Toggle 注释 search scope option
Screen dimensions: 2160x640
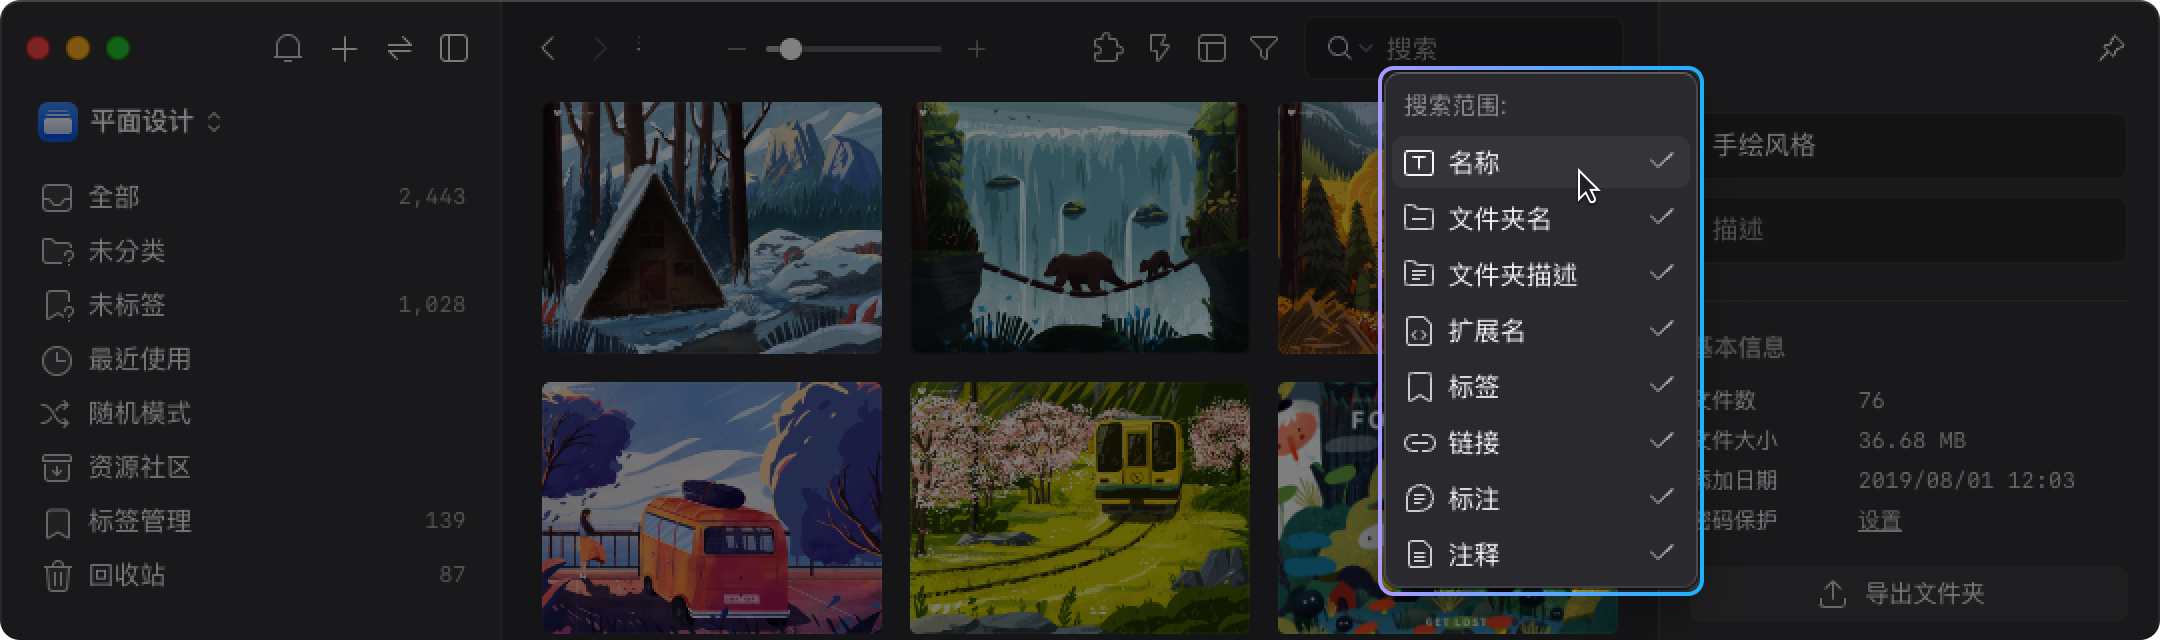click(1540, 554)
